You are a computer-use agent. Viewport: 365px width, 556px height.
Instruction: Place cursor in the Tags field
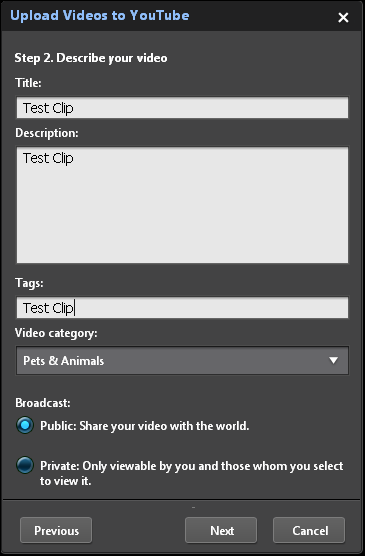pyautogui.click(x=182, y=307)
